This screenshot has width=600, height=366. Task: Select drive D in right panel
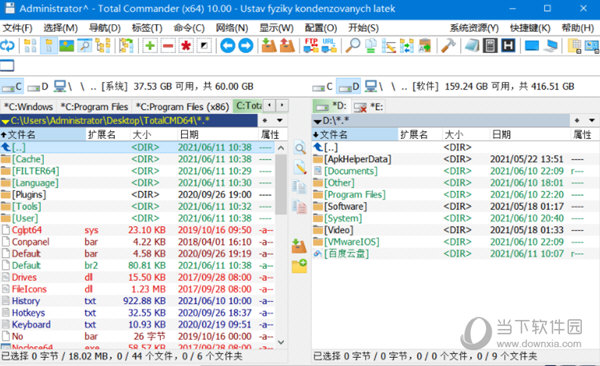click(x=349, y=87)
